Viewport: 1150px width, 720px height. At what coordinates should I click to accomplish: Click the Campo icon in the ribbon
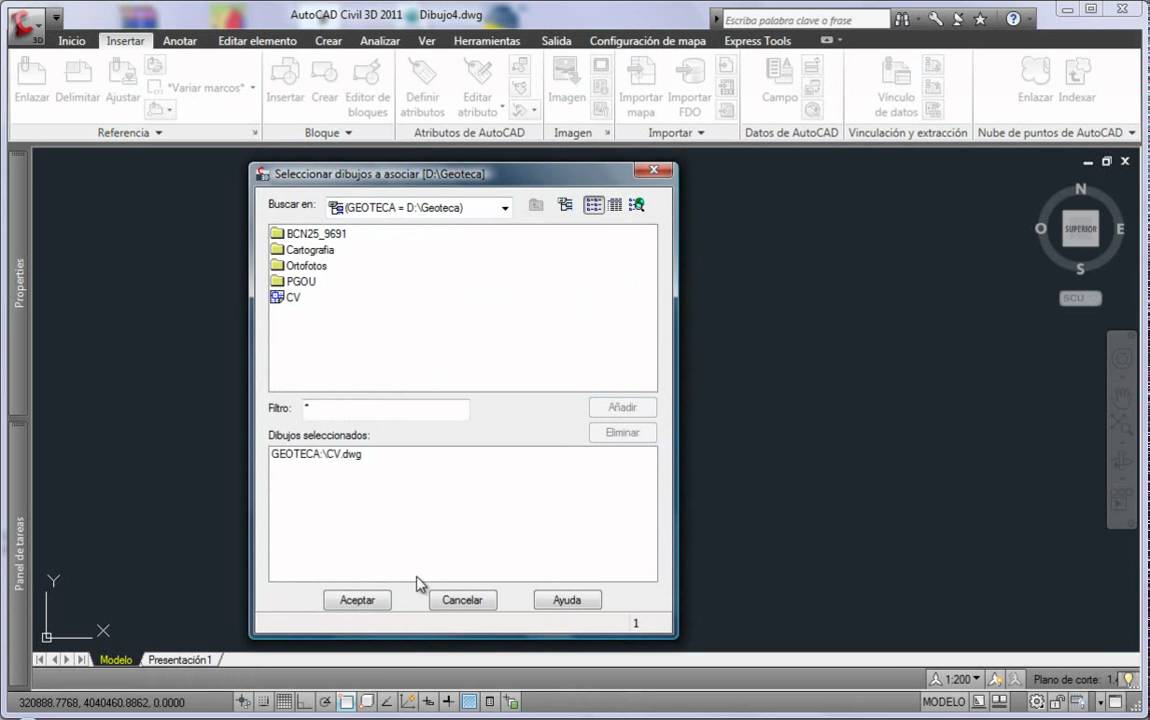click(779, 81)
